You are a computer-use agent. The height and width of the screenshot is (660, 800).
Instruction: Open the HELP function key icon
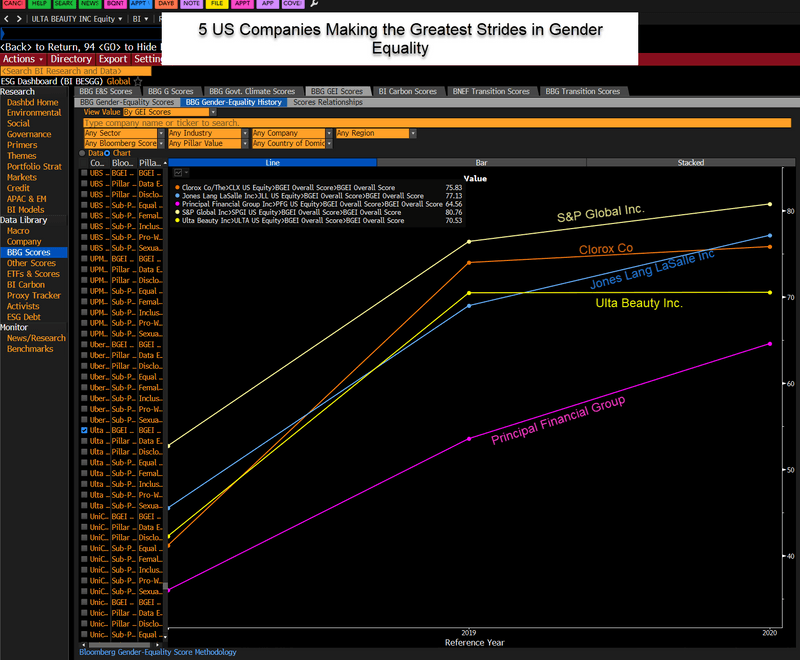pos(40,5)
